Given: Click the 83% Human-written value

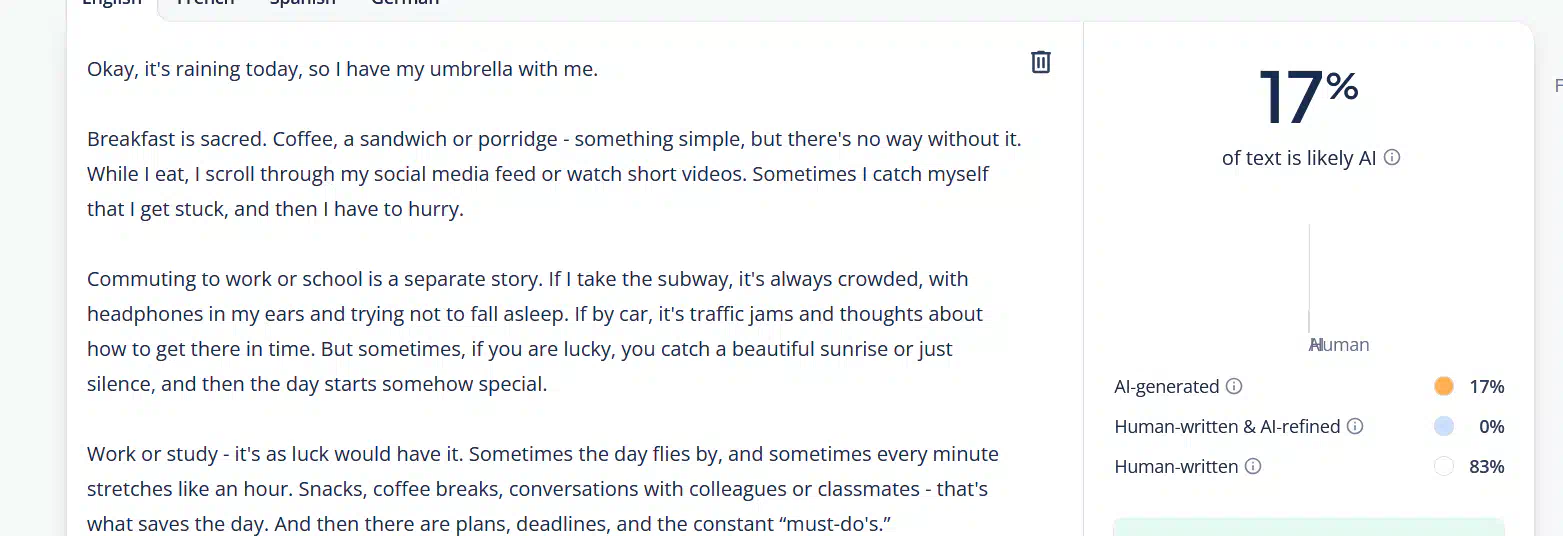Looking at the screenshot, I should pyautogui.click(x=1486, y=467).
